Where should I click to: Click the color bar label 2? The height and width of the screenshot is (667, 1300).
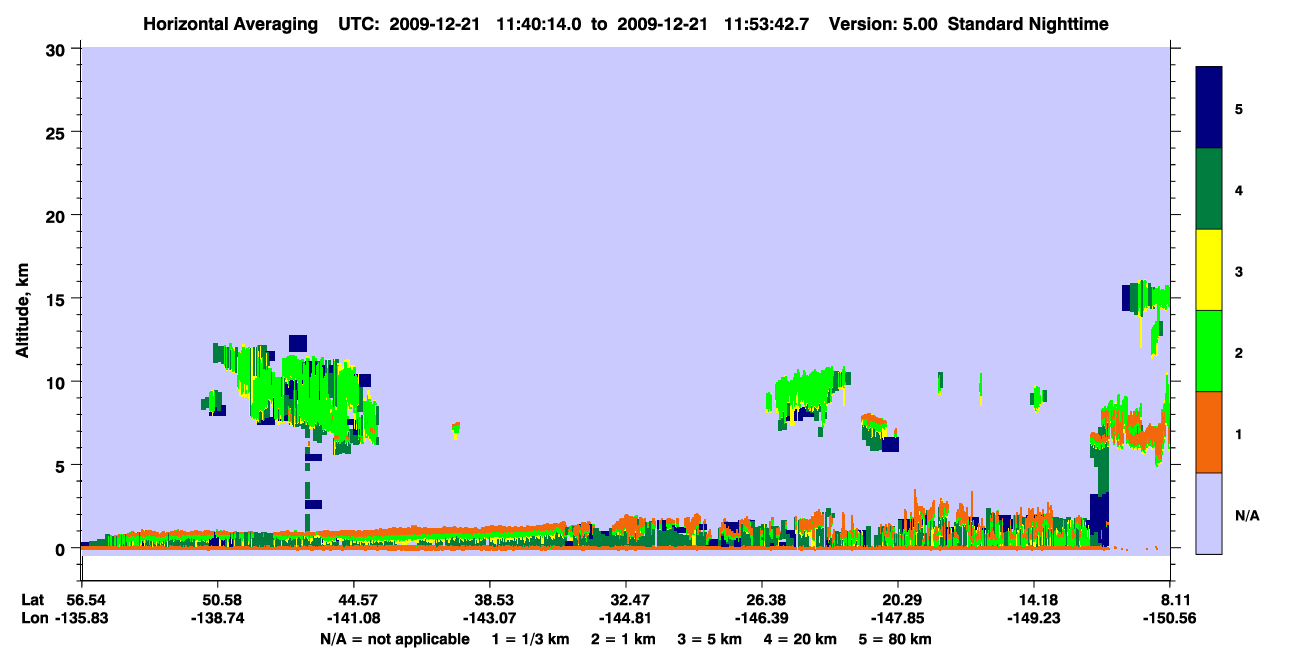[x=1239, y=351]
